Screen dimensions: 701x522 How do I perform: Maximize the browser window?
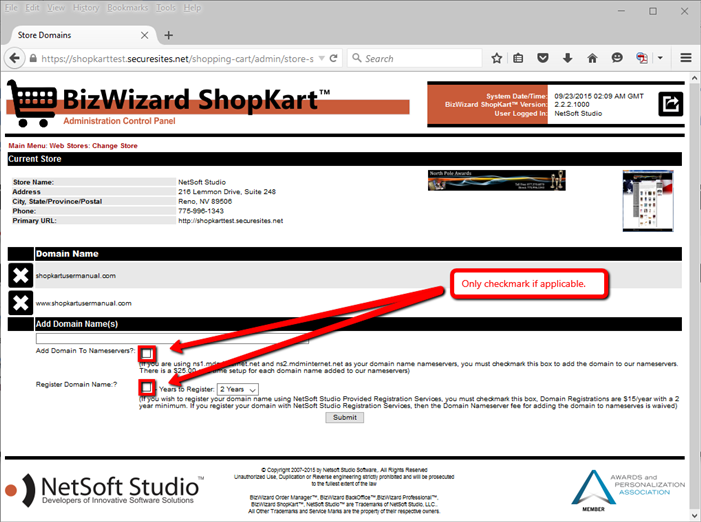tap(653, 11)
